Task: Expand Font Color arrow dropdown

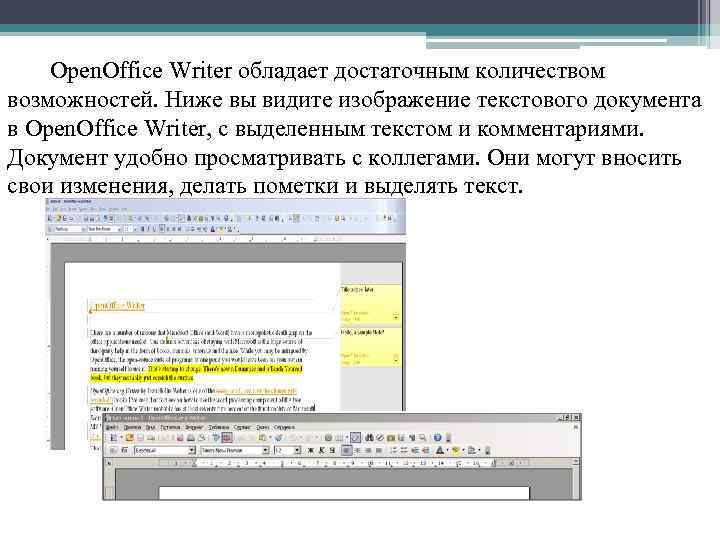Action: tap(448, 450)
